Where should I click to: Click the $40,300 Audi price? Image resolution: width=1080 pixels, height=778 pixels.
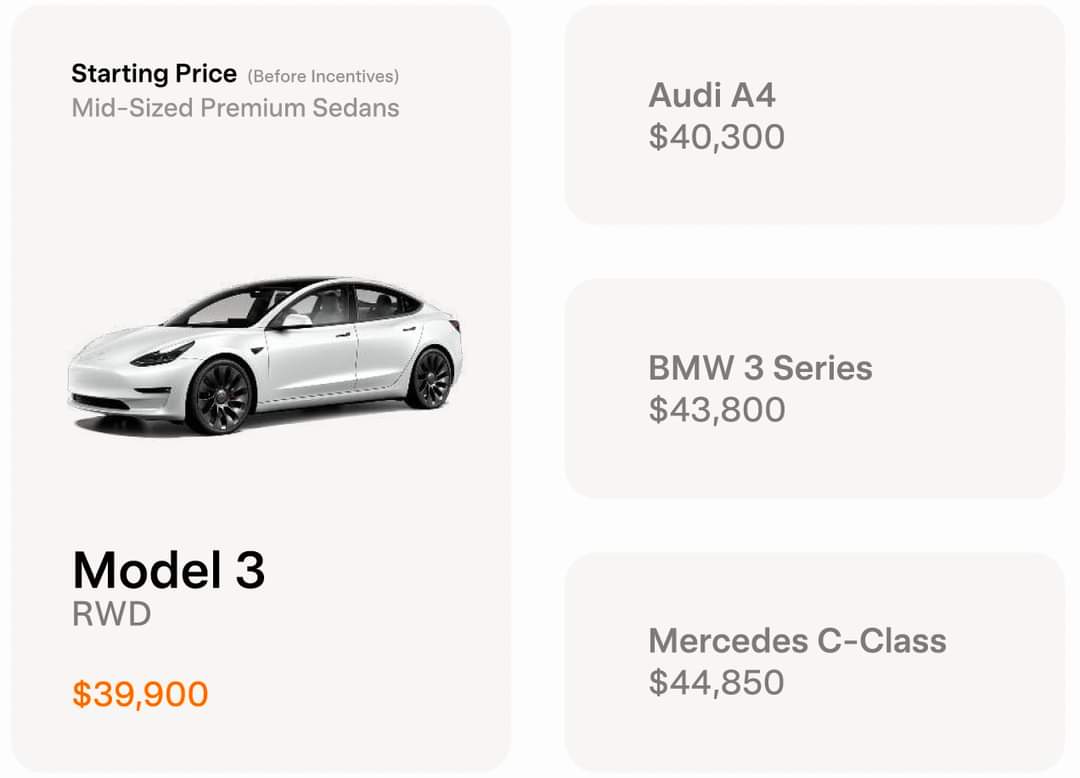[x=716, y=136]
